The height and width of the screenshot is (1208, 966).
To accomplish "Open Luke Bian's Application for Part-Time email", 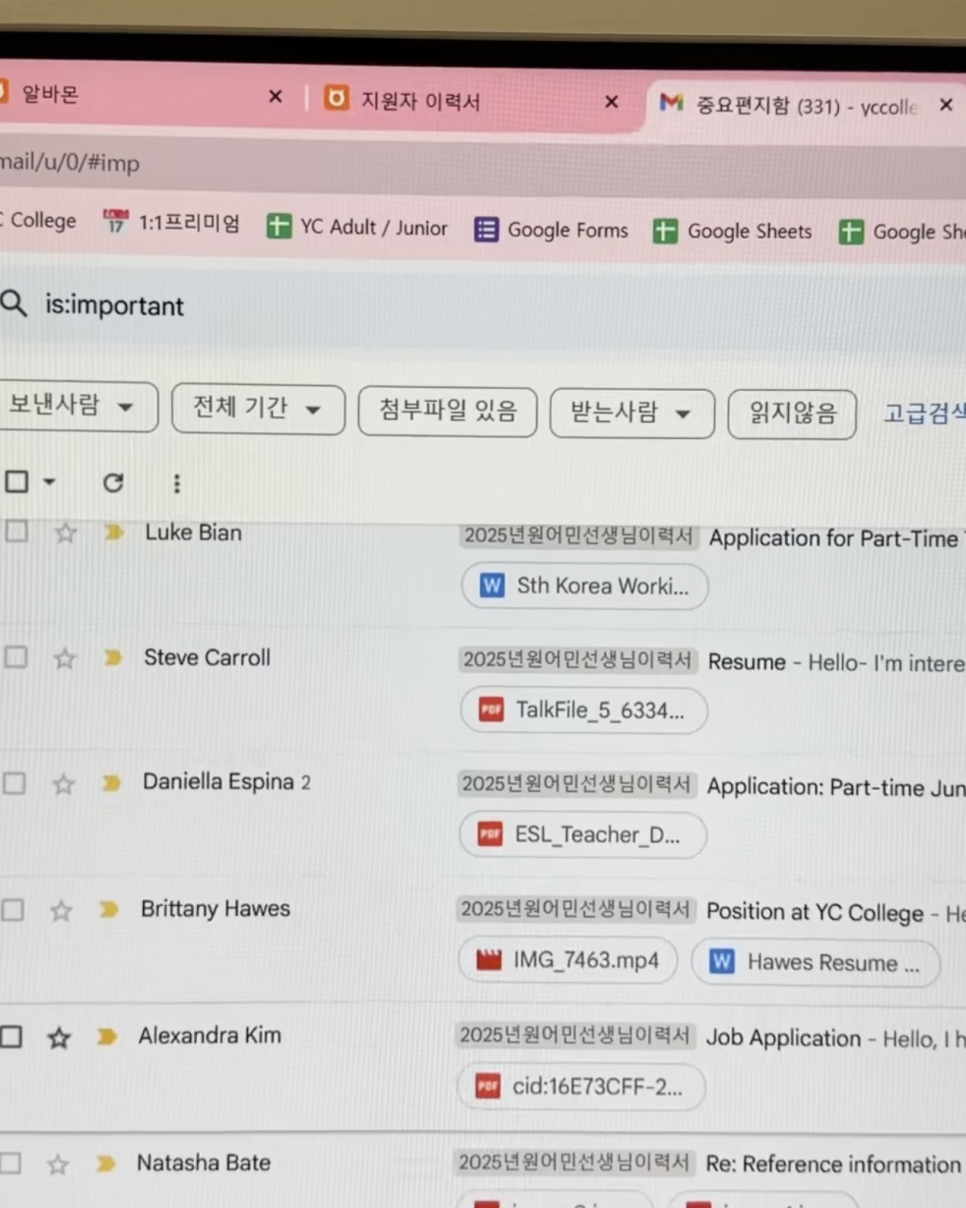I will coord(838,538).
